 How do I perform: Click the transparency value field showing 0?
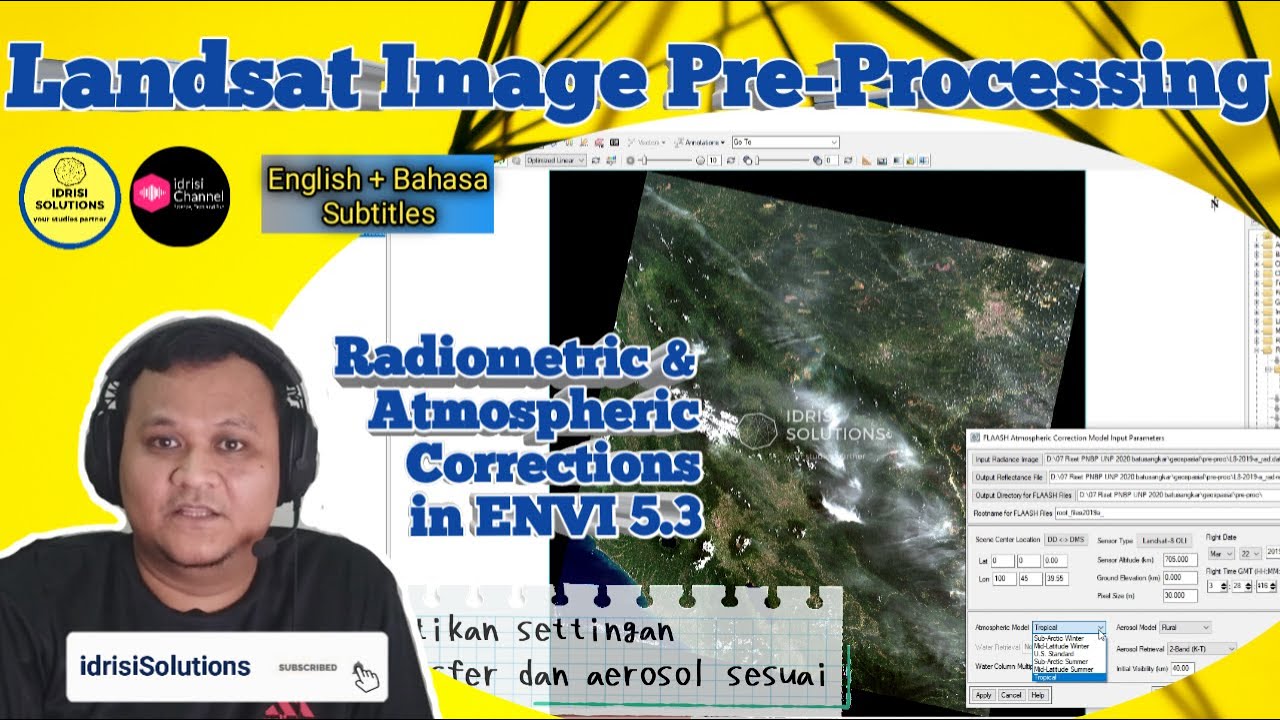coord(832,160)
